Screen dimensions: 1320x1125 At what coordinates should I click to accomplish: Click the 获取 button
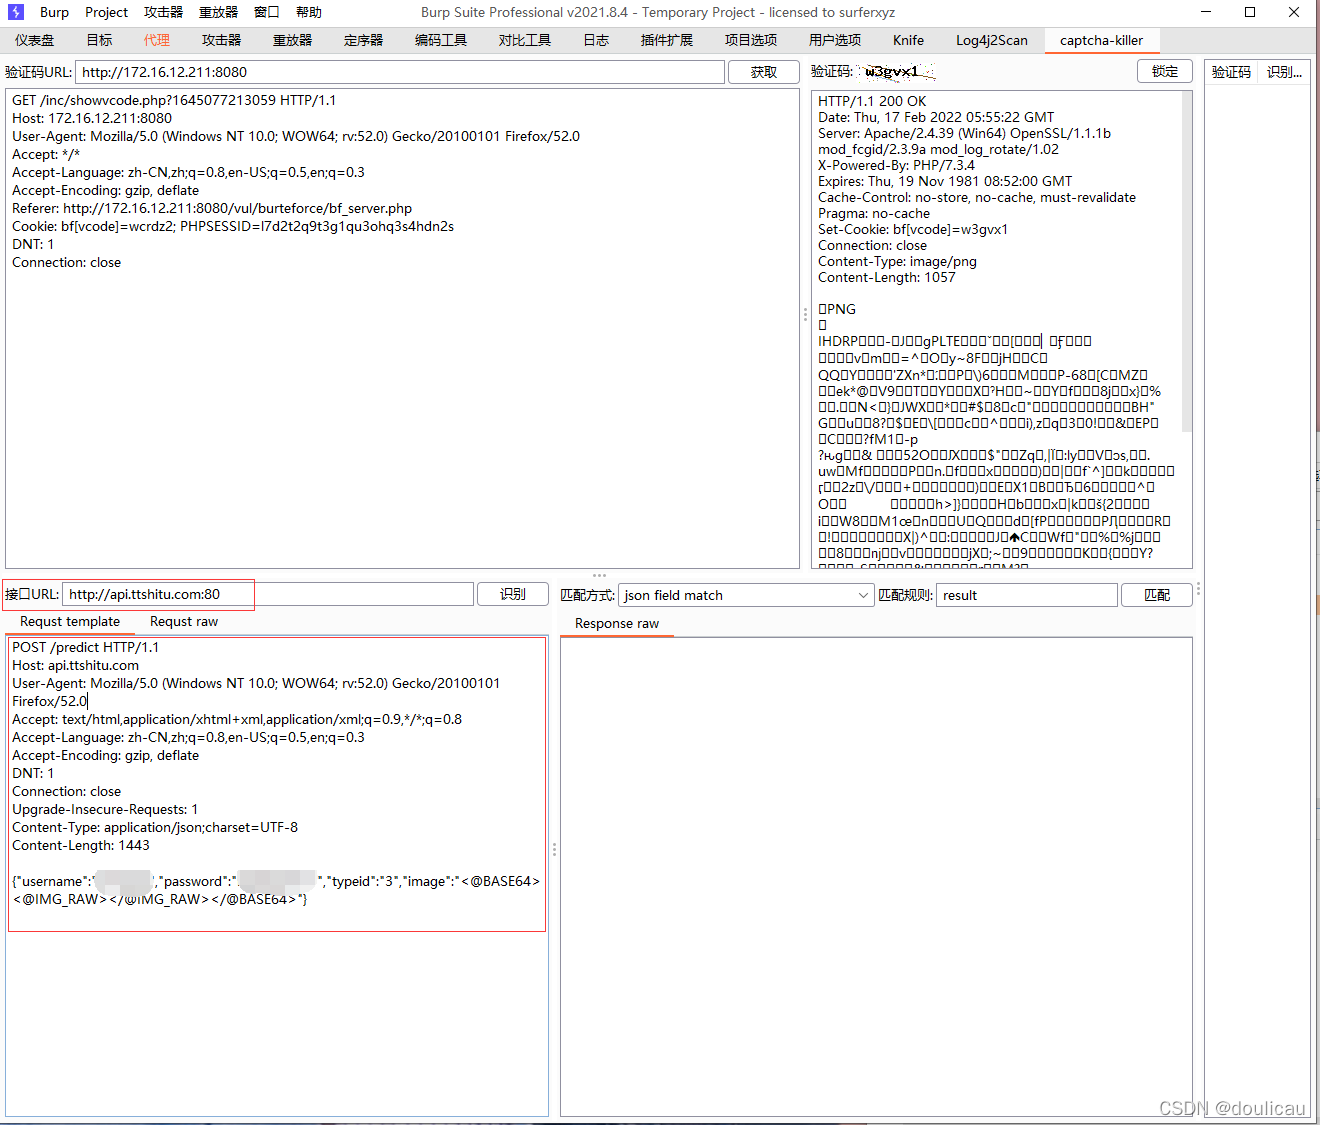[764, 72]
